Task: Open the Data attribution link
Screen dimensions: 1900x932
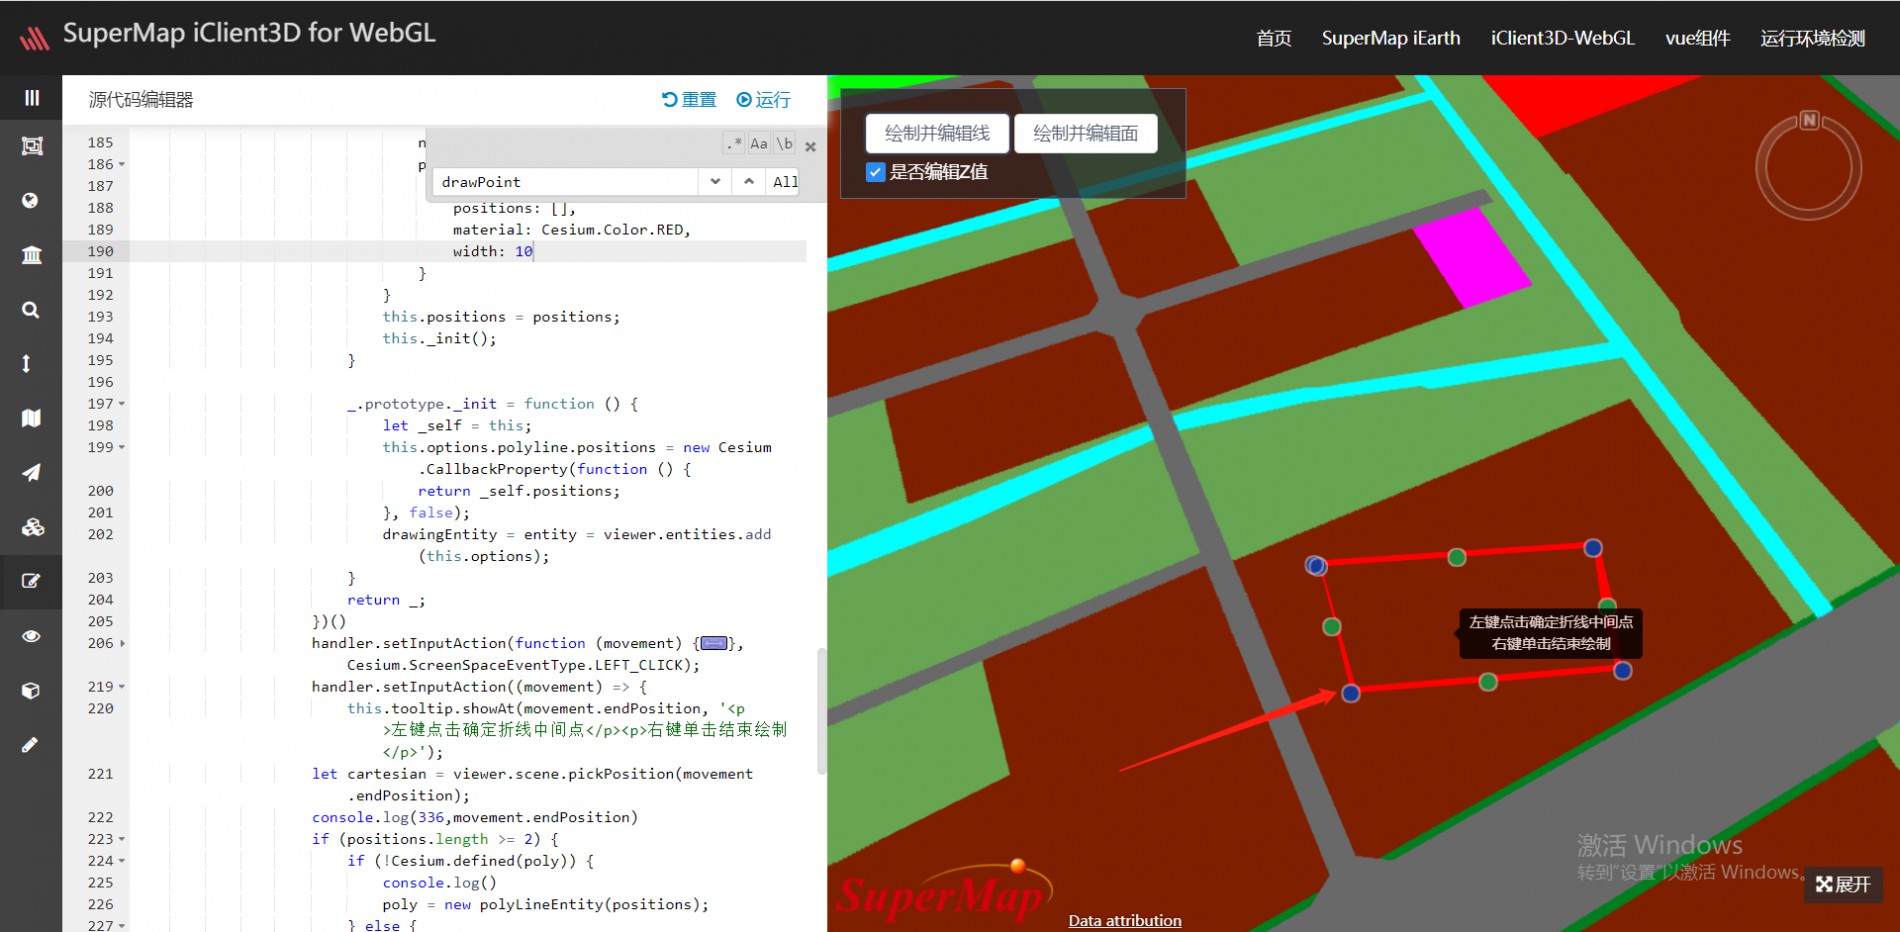Action: (x=1125, y=920)
